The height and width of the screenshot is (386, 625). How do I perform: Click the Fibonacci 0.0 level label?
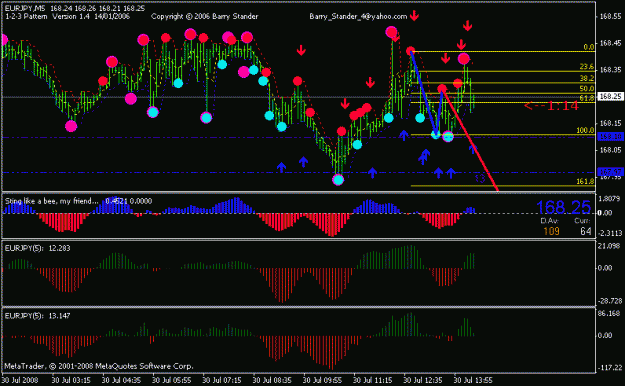(x=588, y=47)
